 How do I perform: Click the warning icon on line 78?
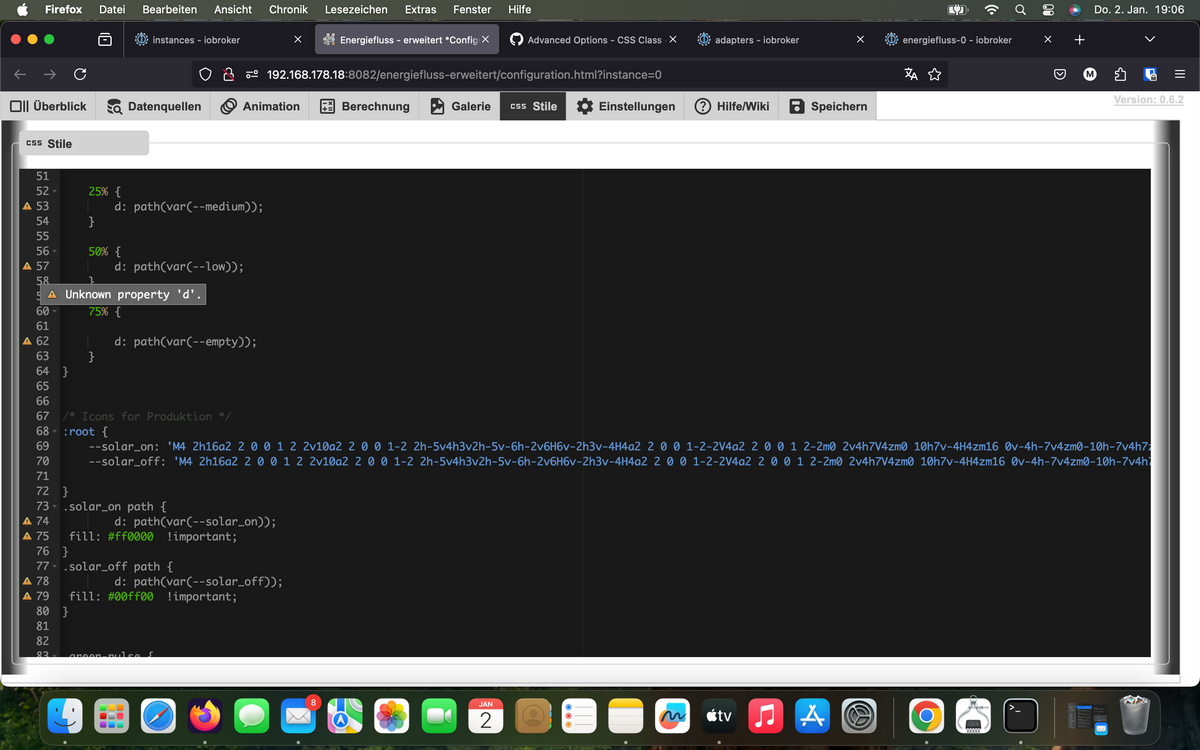click(28, 581)
